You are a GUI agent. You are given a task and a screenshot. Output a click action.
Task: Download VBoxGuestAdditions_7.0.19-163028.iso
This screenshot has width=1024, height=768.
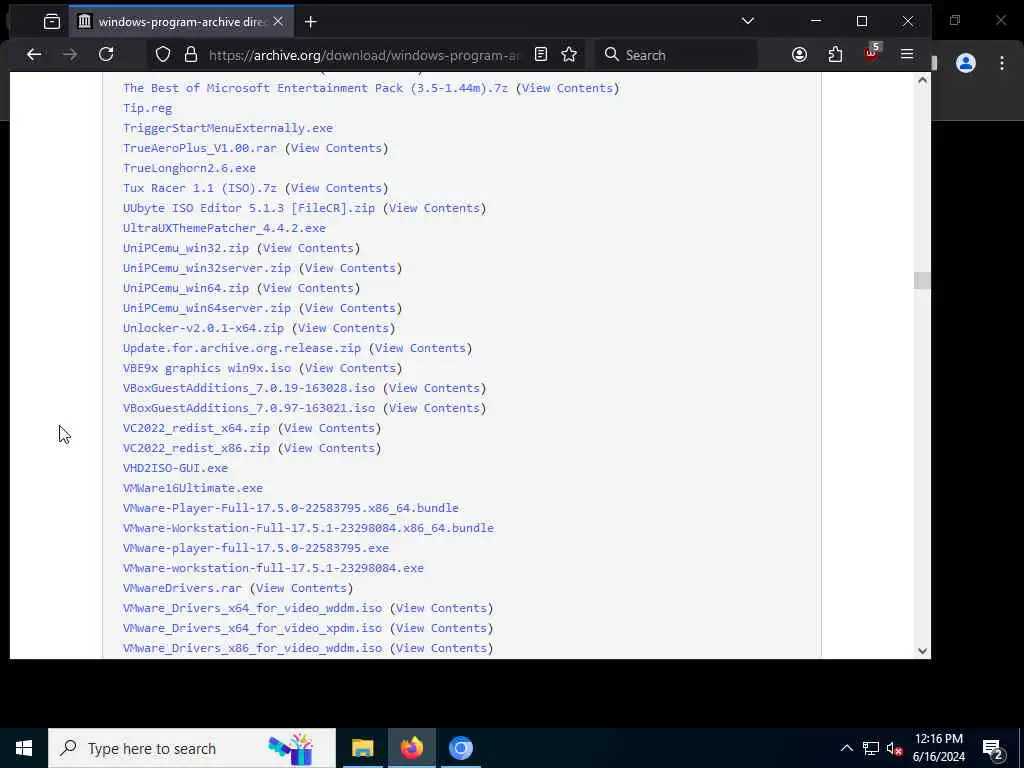click(x=249, y=388)
